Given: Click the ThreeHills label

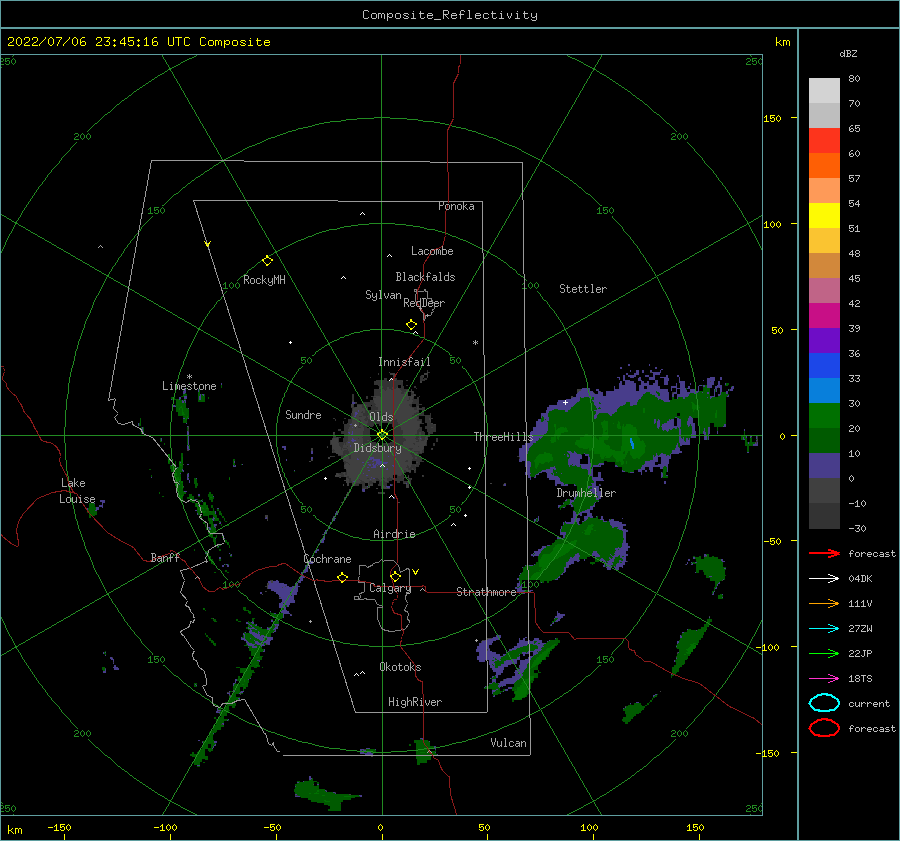Looking at the screenshot, I should pos(503,437).
